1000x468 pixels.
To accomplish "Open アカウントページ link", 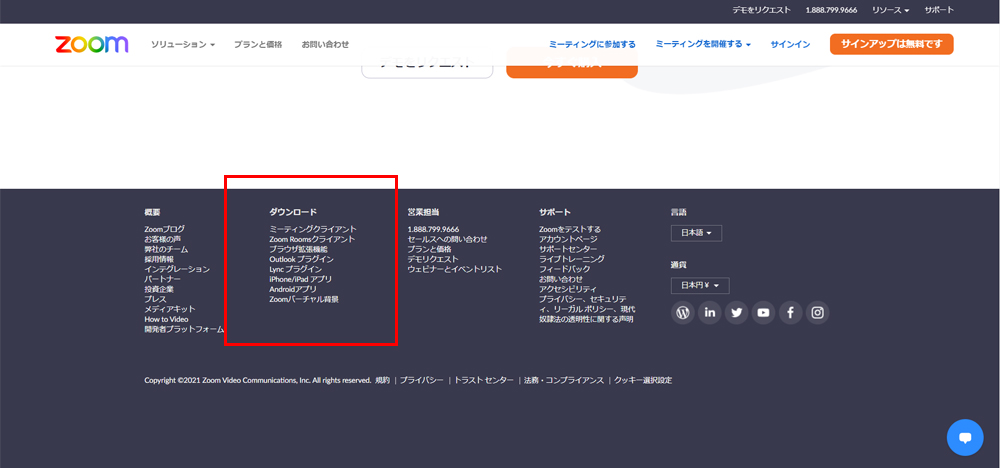I will [x=568, y=239].
